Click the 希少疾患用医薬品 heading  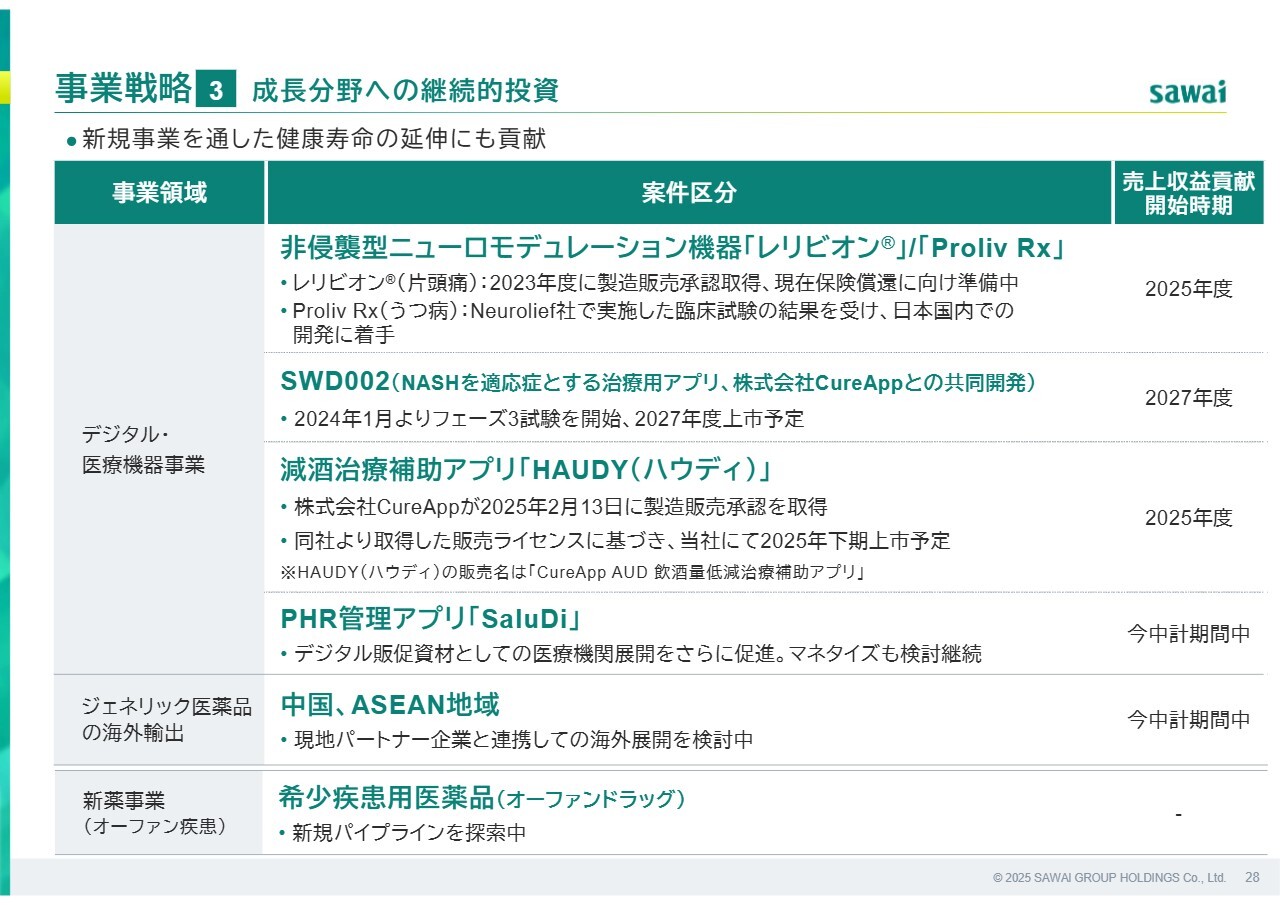(x=482, y=798)
